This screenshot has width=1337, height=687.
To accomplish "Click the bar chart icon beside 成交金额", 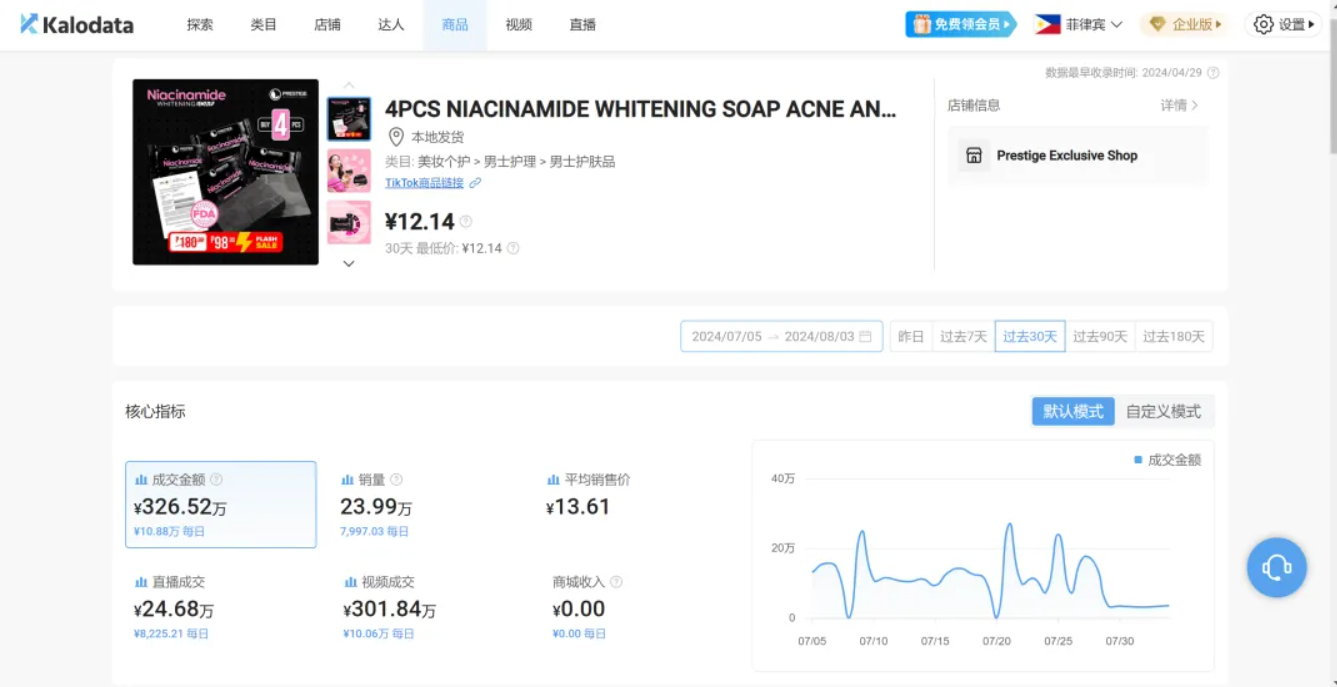I will (x=141, y=480).
